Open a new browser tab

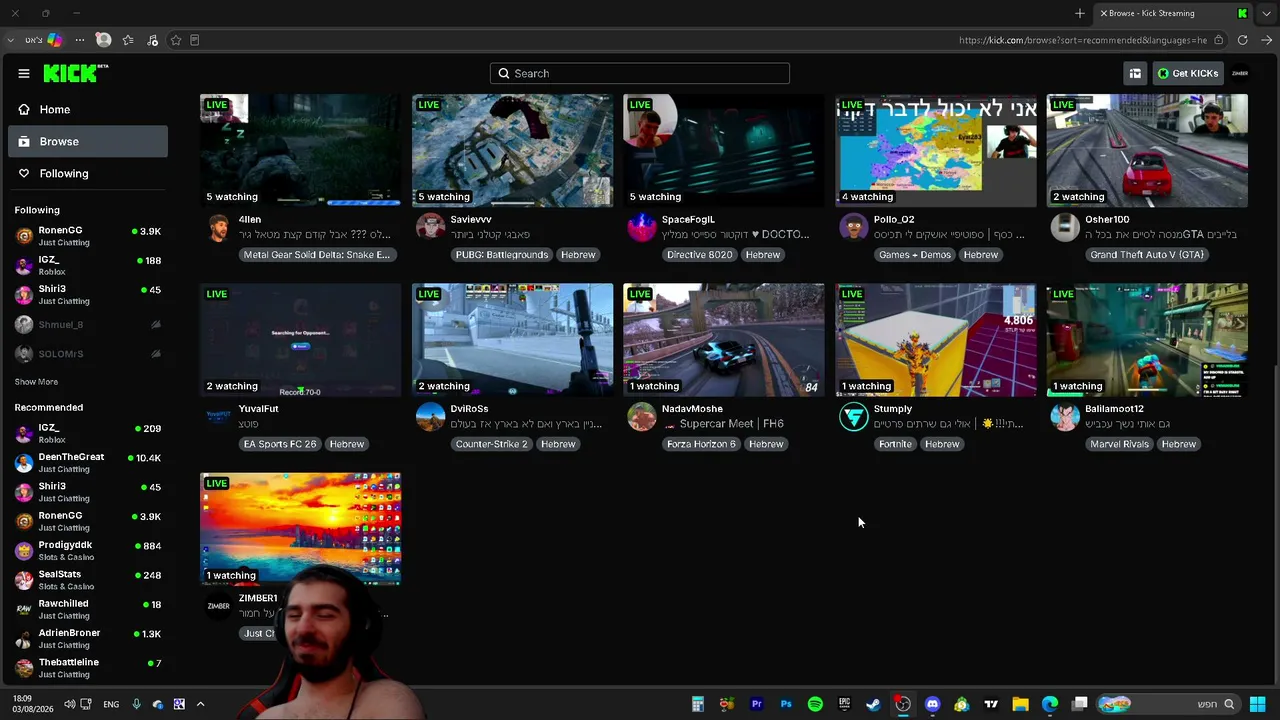coord(1080,13)
